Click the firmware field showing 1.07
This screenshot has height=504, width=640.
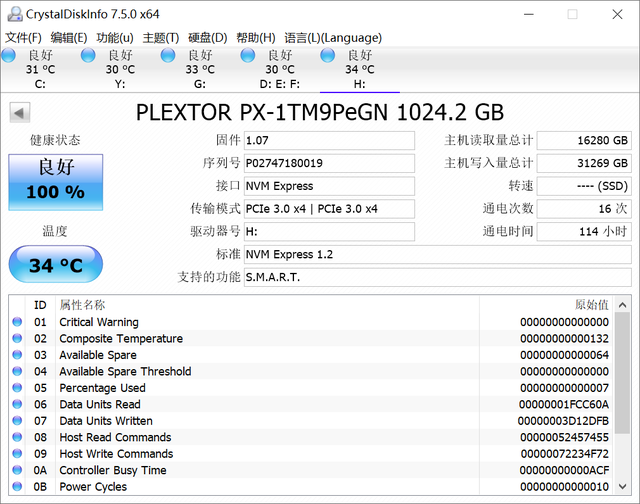pyautogui.click(x=329, y=140)
